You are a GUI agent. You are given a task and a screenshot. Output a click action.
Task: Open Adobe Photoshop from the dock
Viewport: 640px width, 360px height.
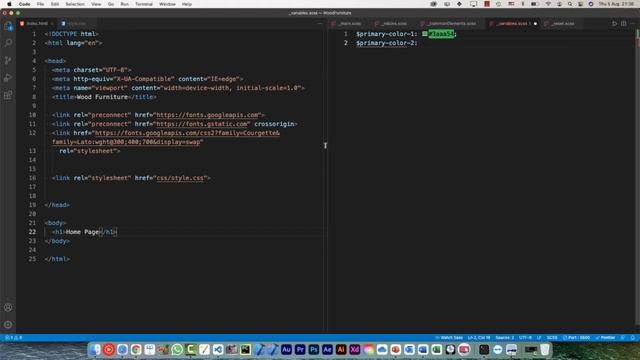click(313, 349)
